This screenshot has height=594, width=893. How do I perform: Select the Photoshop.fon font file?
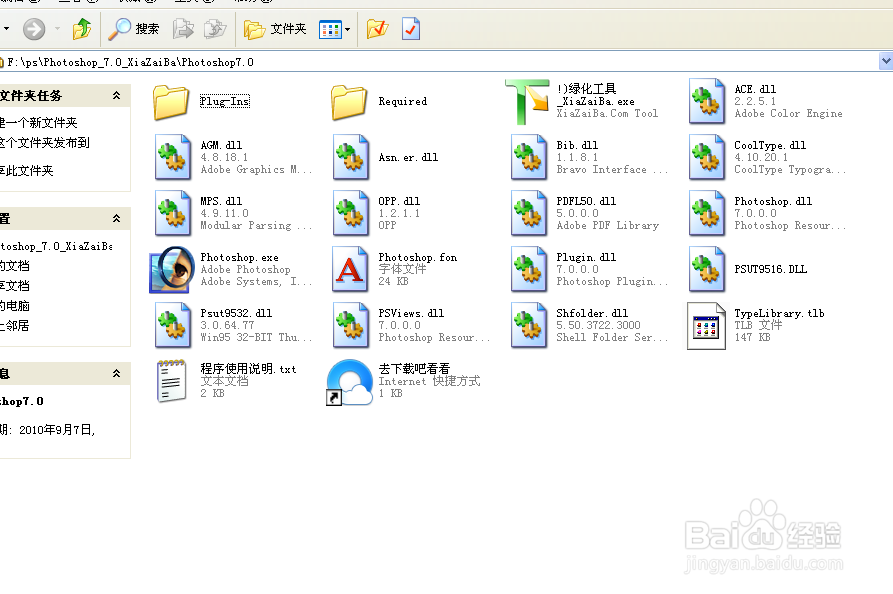(x=350, y=269)
